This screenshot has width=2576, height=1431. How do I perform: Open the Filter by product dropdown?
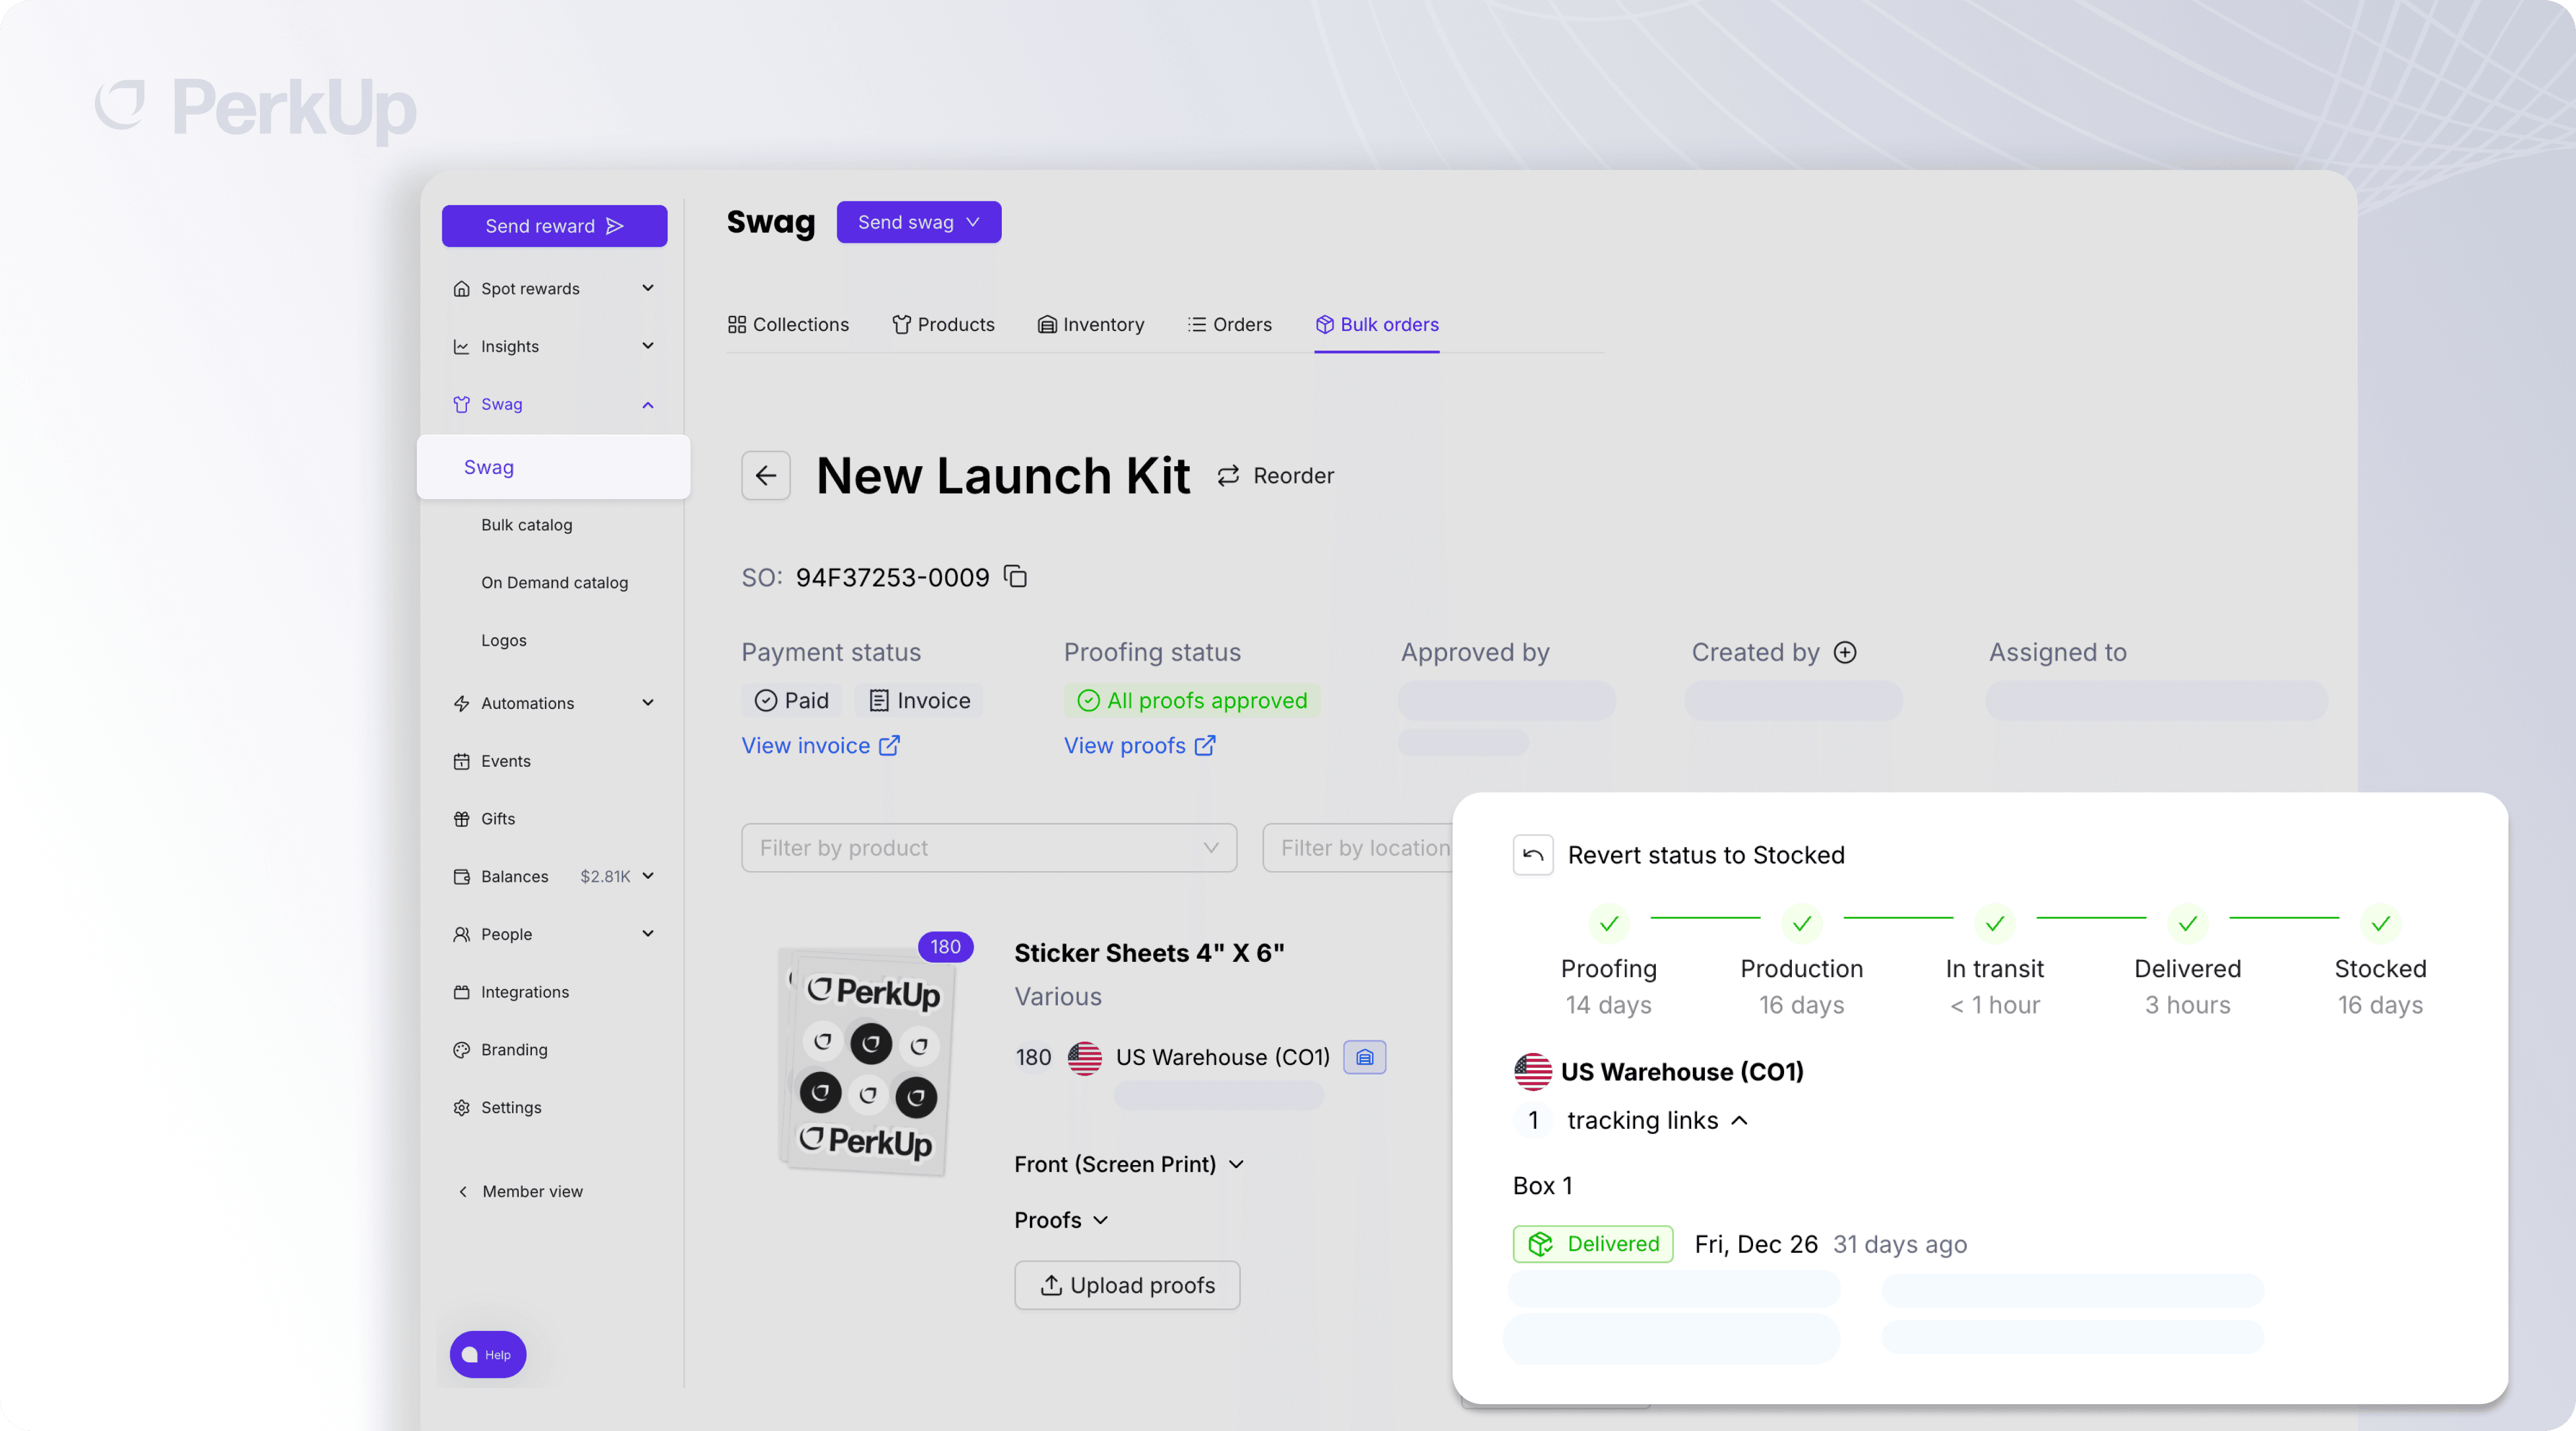(988, 848)
